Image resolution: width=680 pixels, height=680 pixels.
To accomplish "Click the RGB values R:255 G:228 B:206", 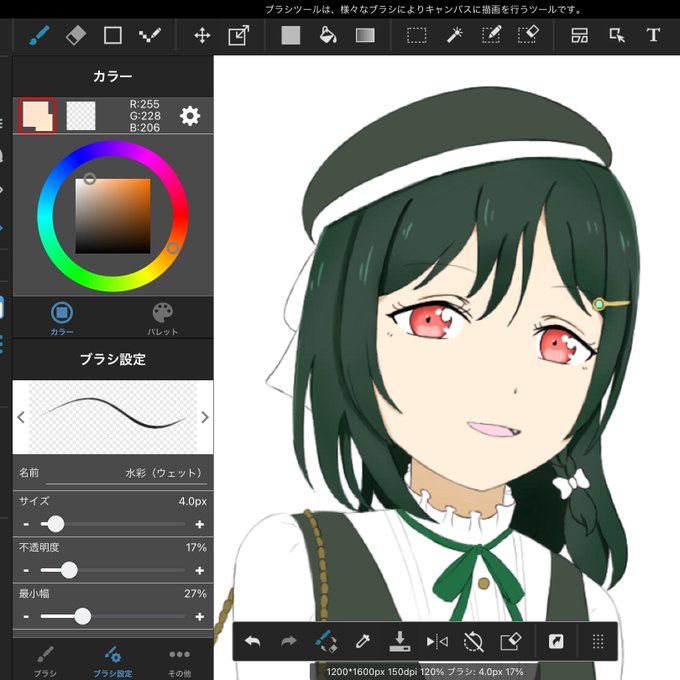I will click(145, 116).
